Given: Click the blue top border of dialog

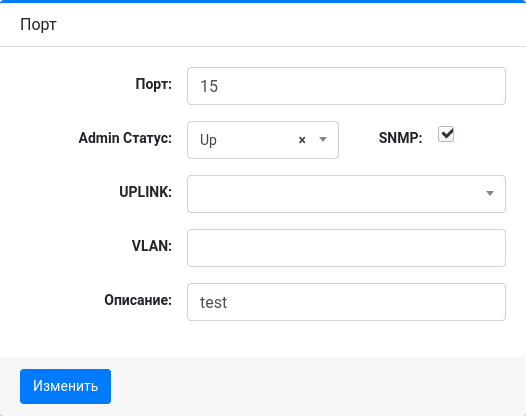Looking at the screenshot, I should (x=263, y=1).
